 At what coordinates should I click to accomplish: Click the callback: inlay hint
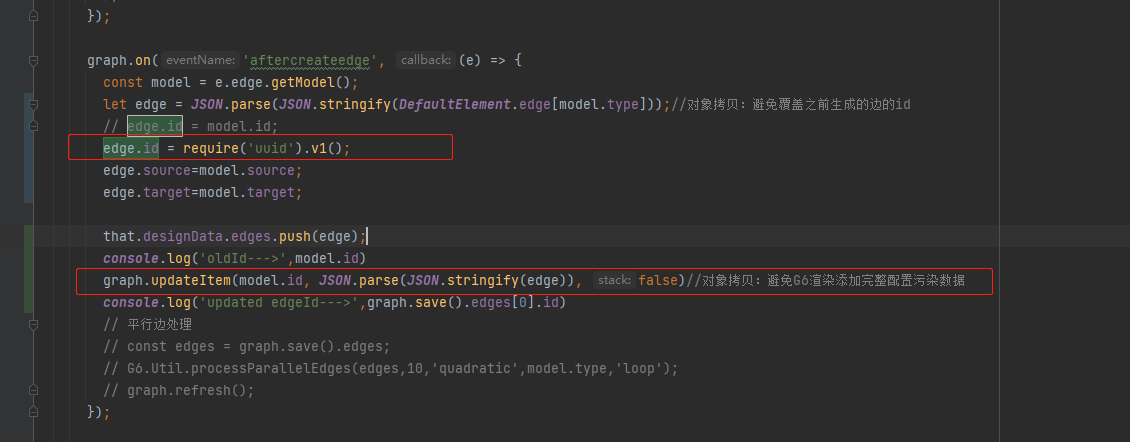pos(426,61)
